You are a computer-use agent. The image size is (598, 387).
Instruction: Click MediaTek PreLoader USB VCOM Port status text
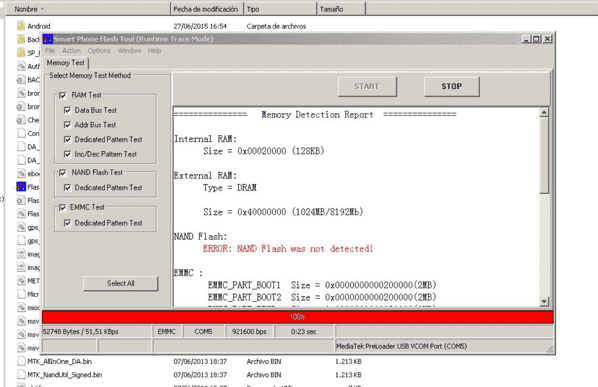click(401, 346)
